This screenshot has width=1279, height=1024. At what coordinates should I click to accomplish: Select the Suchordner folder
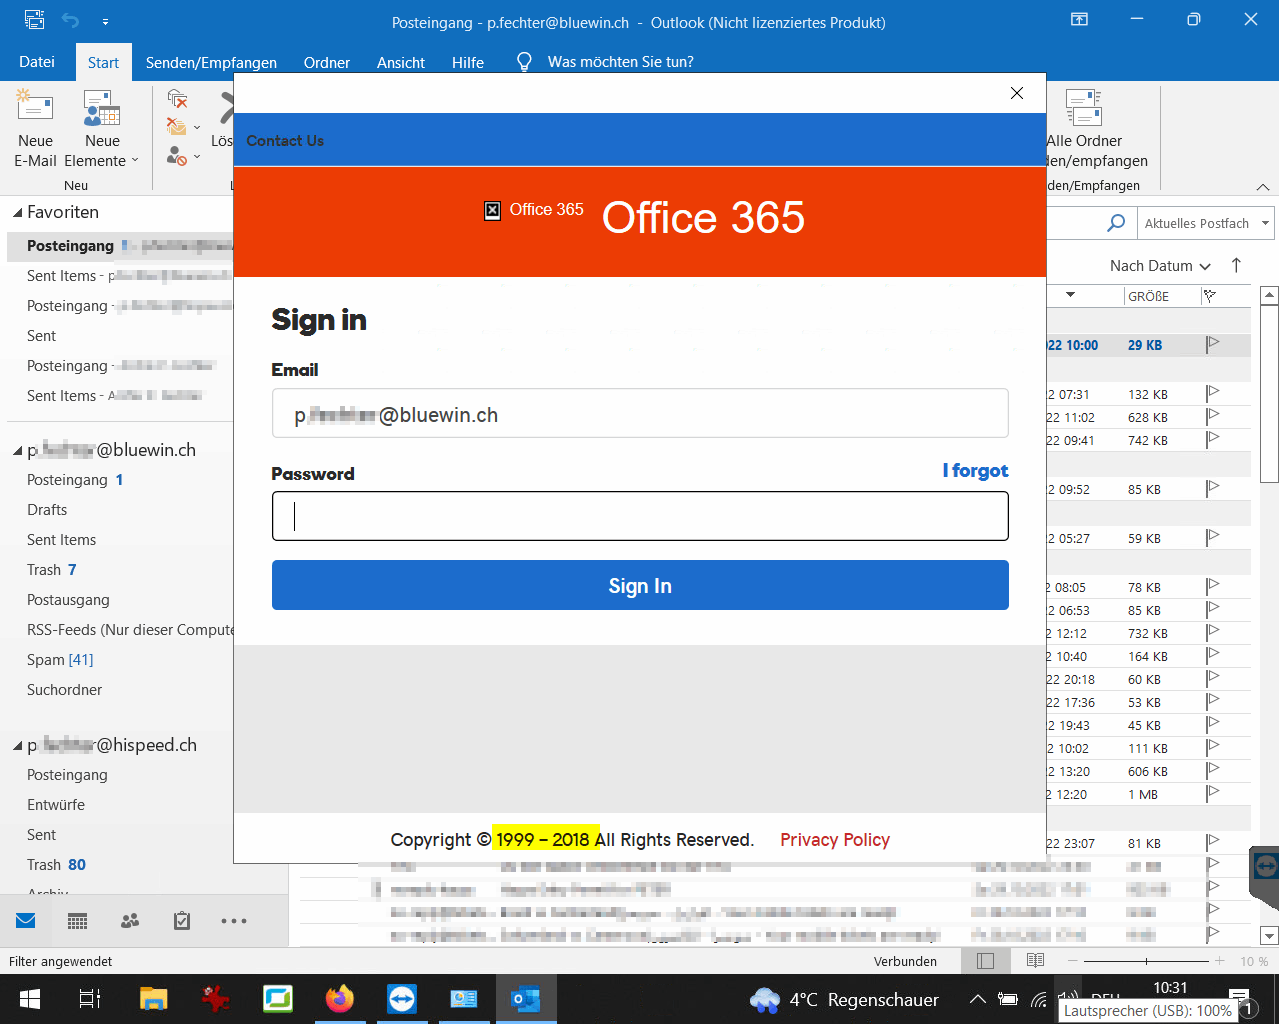tap(64, 690)
